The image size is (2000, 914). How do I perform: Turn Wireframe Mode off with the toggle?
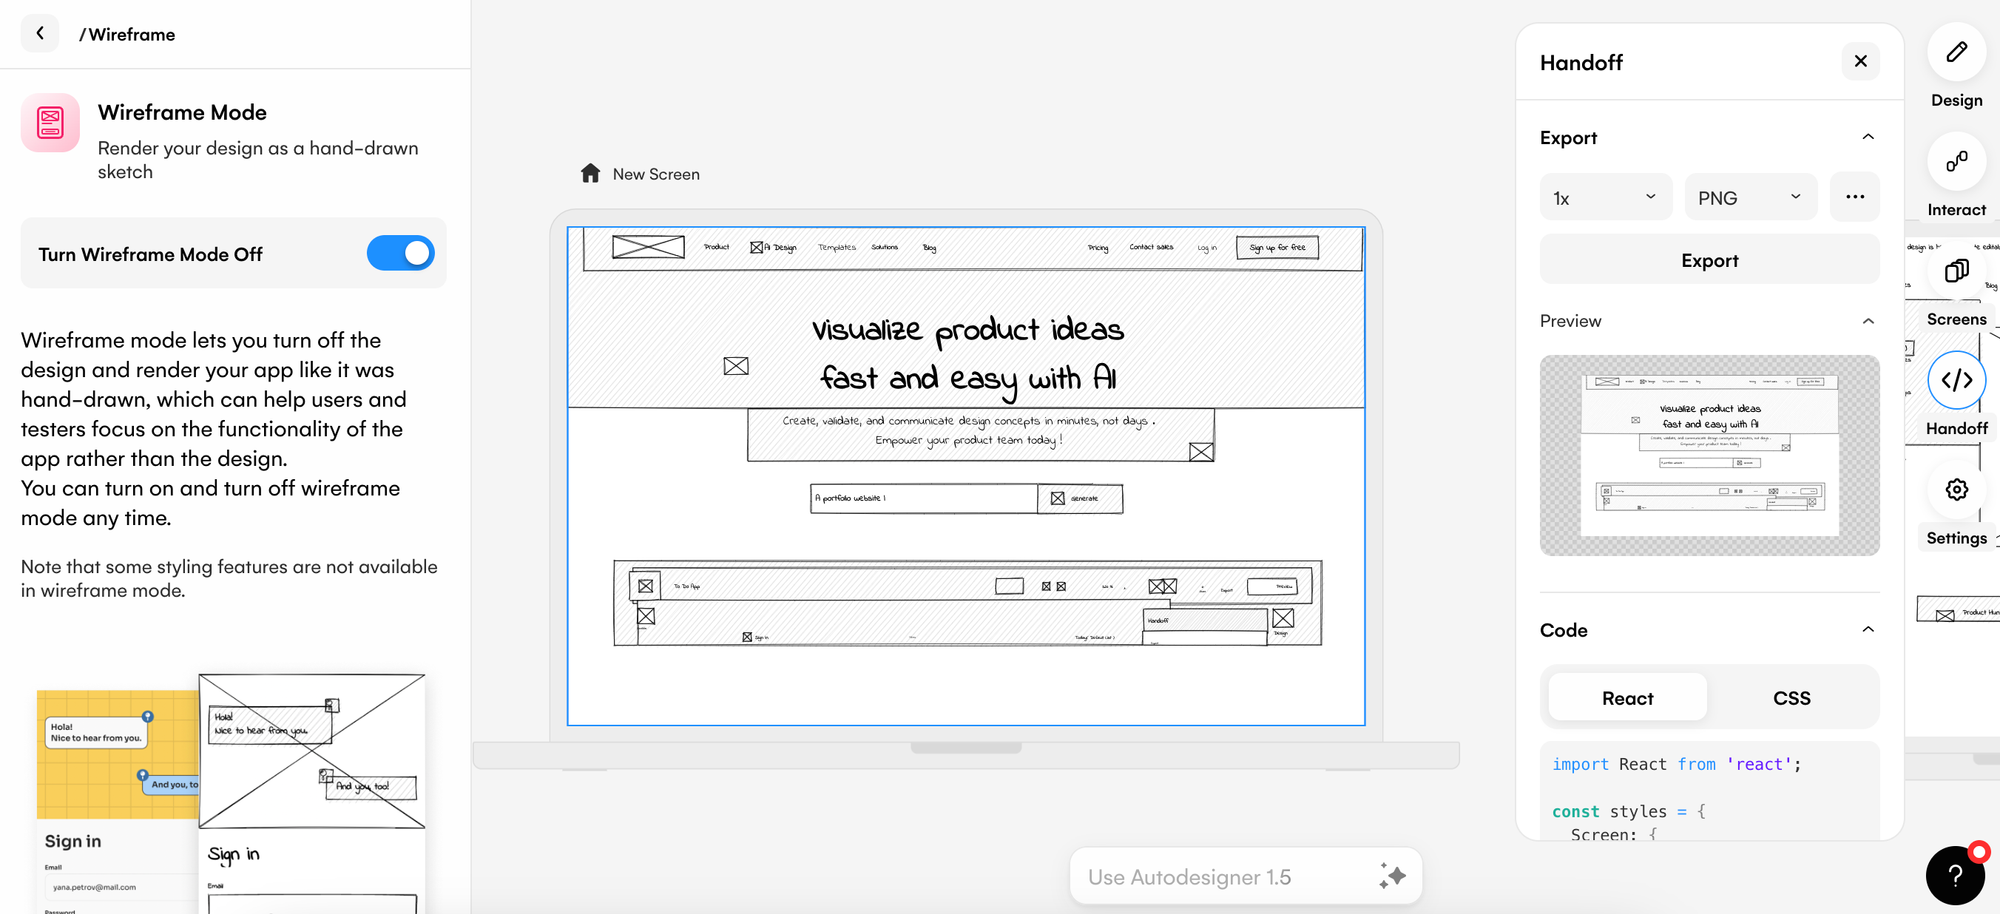[401, 253]
